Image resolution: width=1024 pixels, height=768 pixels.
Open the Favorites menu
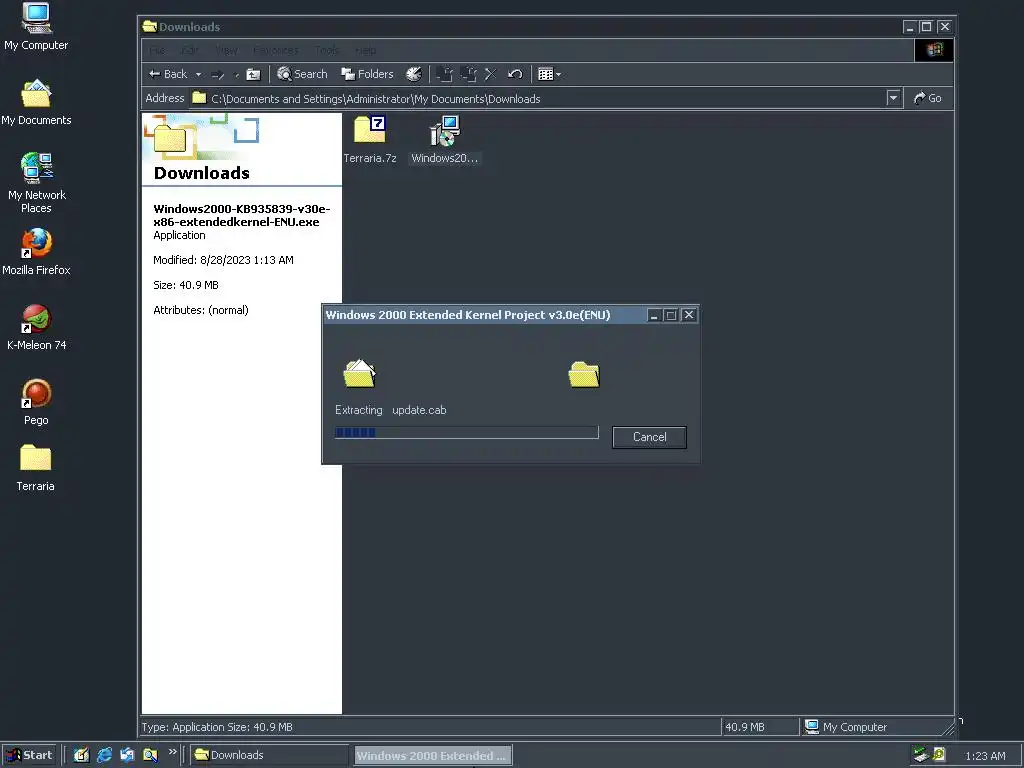tap(276, 50)
